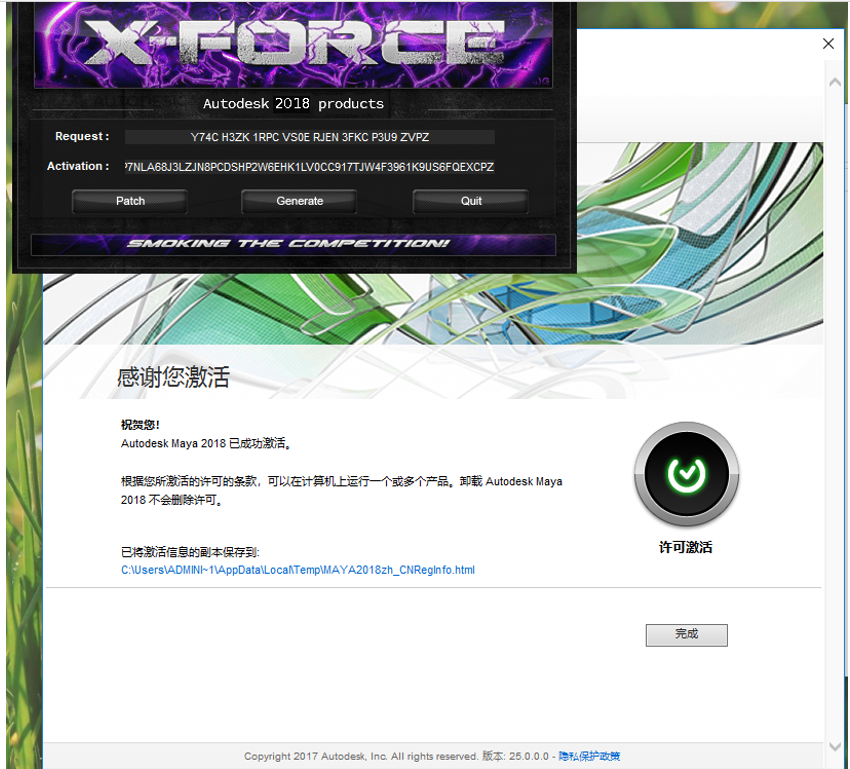Open the MAYA2018zh_CNRegInfo.html file link
Viewport: 850px width, 769px height.
tap(298, 570)
